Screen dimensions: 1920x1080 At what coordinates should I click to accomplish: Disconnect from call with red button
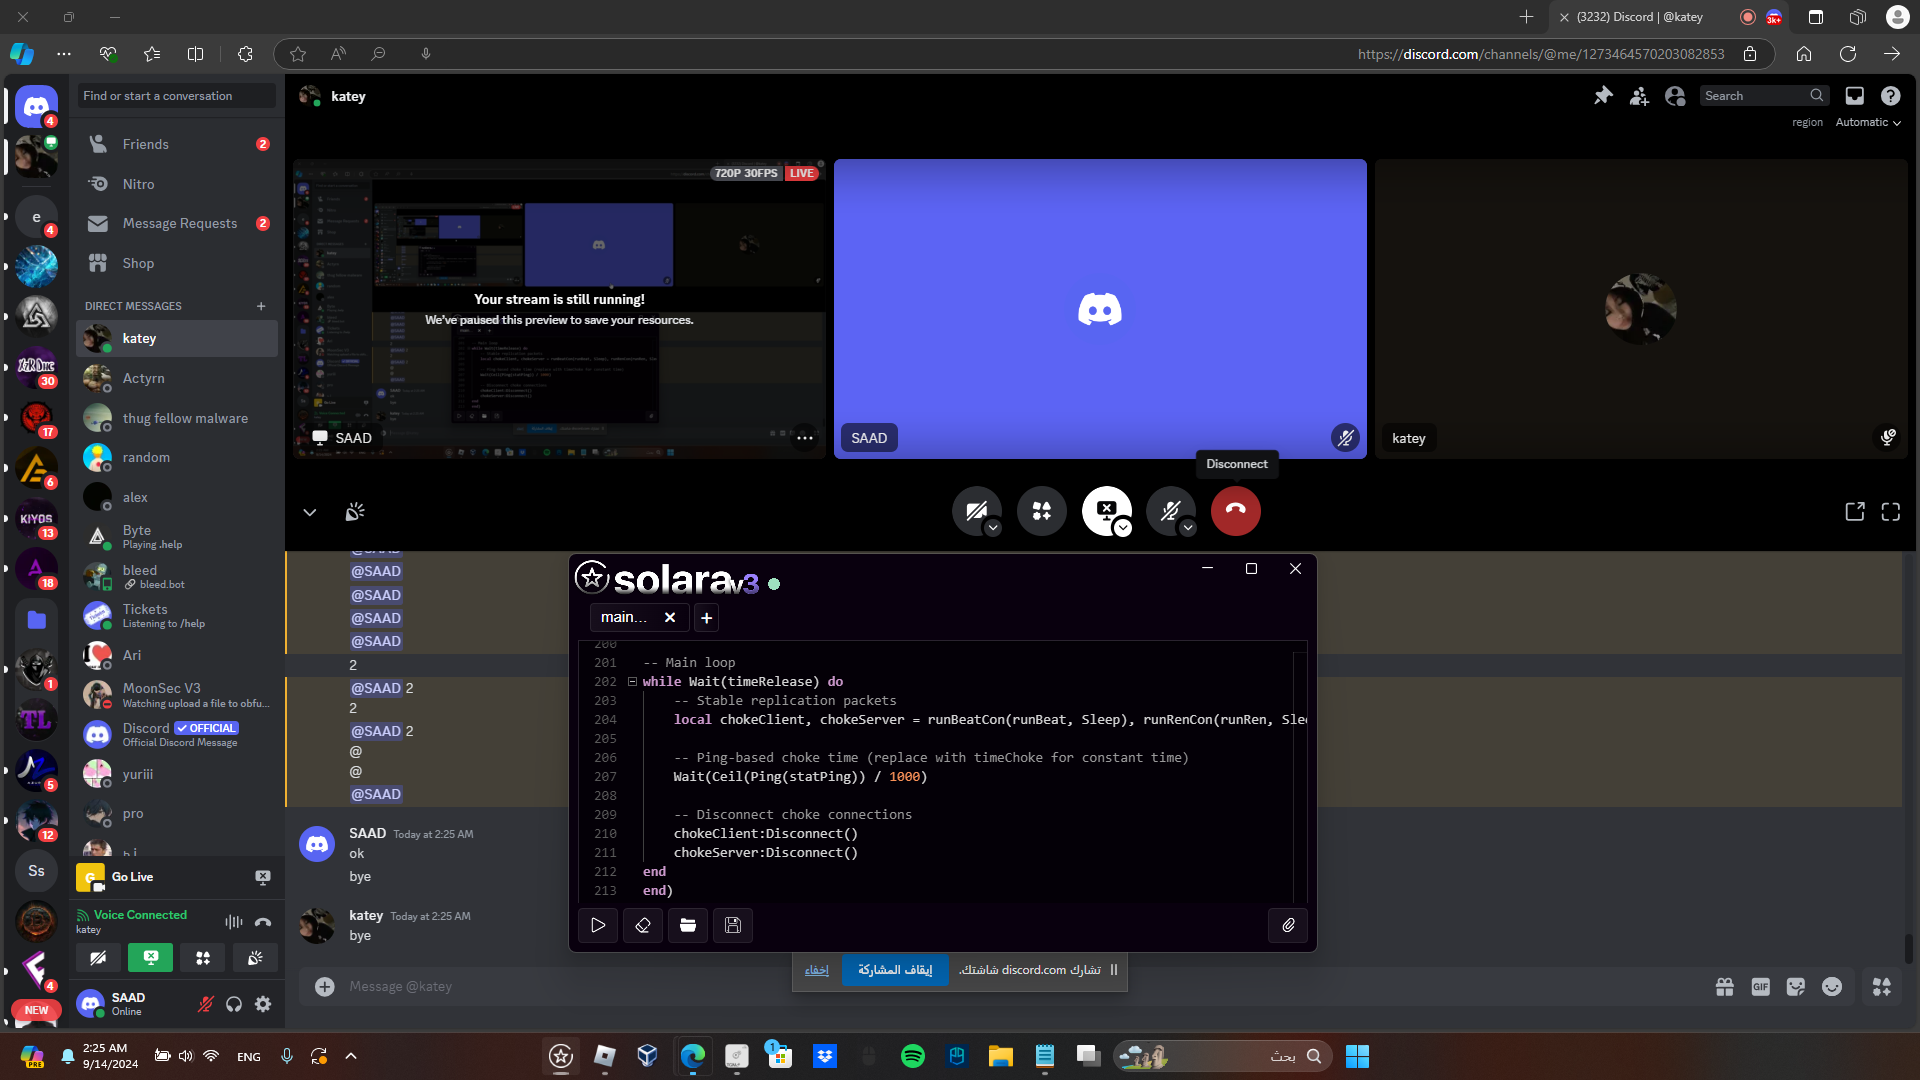coord(1236,511)
